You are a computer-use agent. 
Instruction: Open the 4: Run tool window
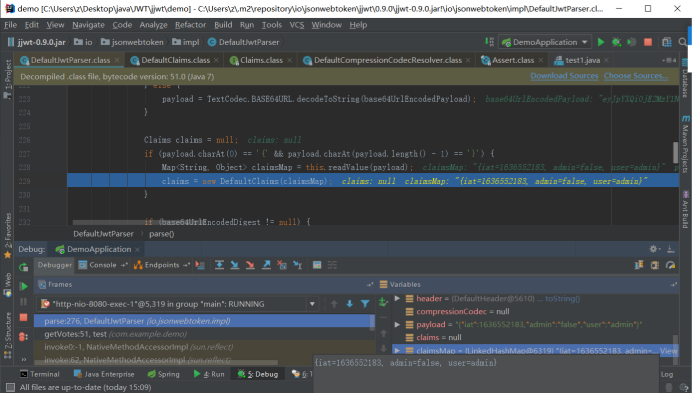[x=209, y=374]
